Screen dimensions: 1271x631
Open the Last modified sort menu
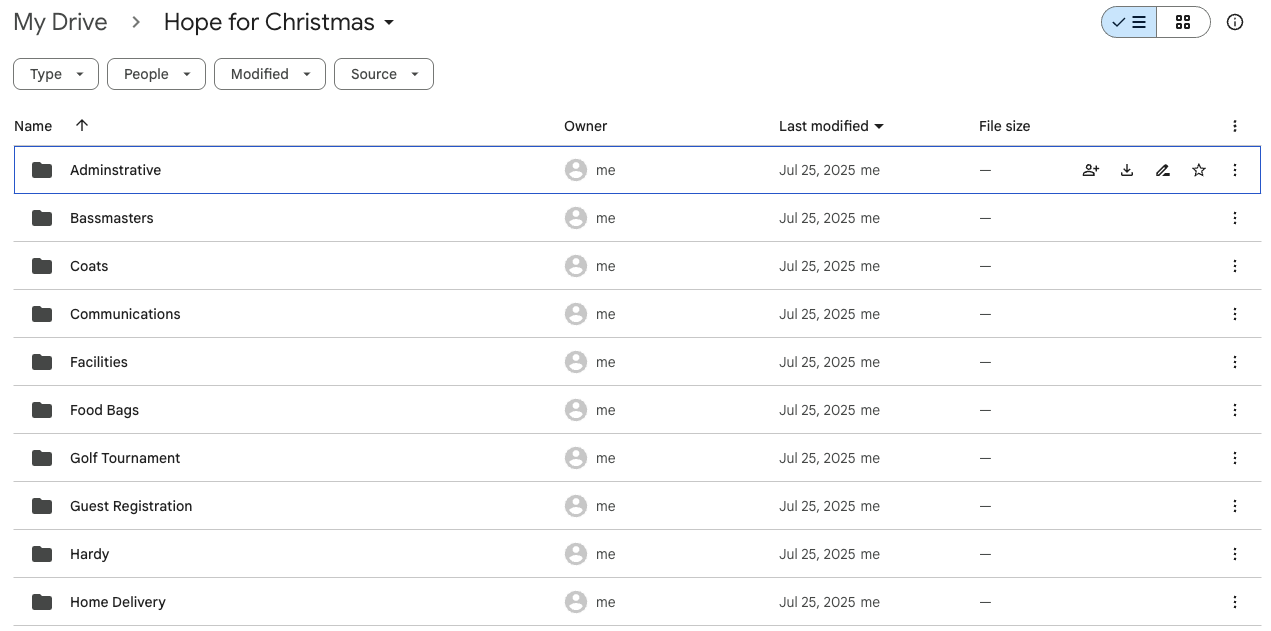tap(831, 126)
